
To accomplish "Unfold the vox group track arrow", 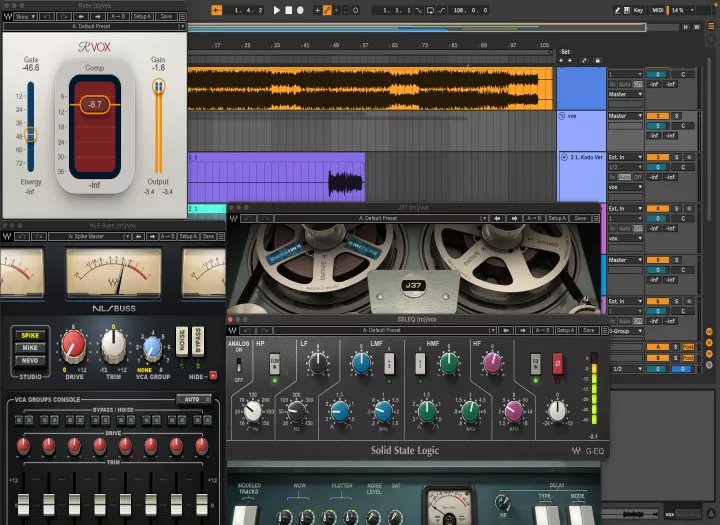I will [562, 116].
